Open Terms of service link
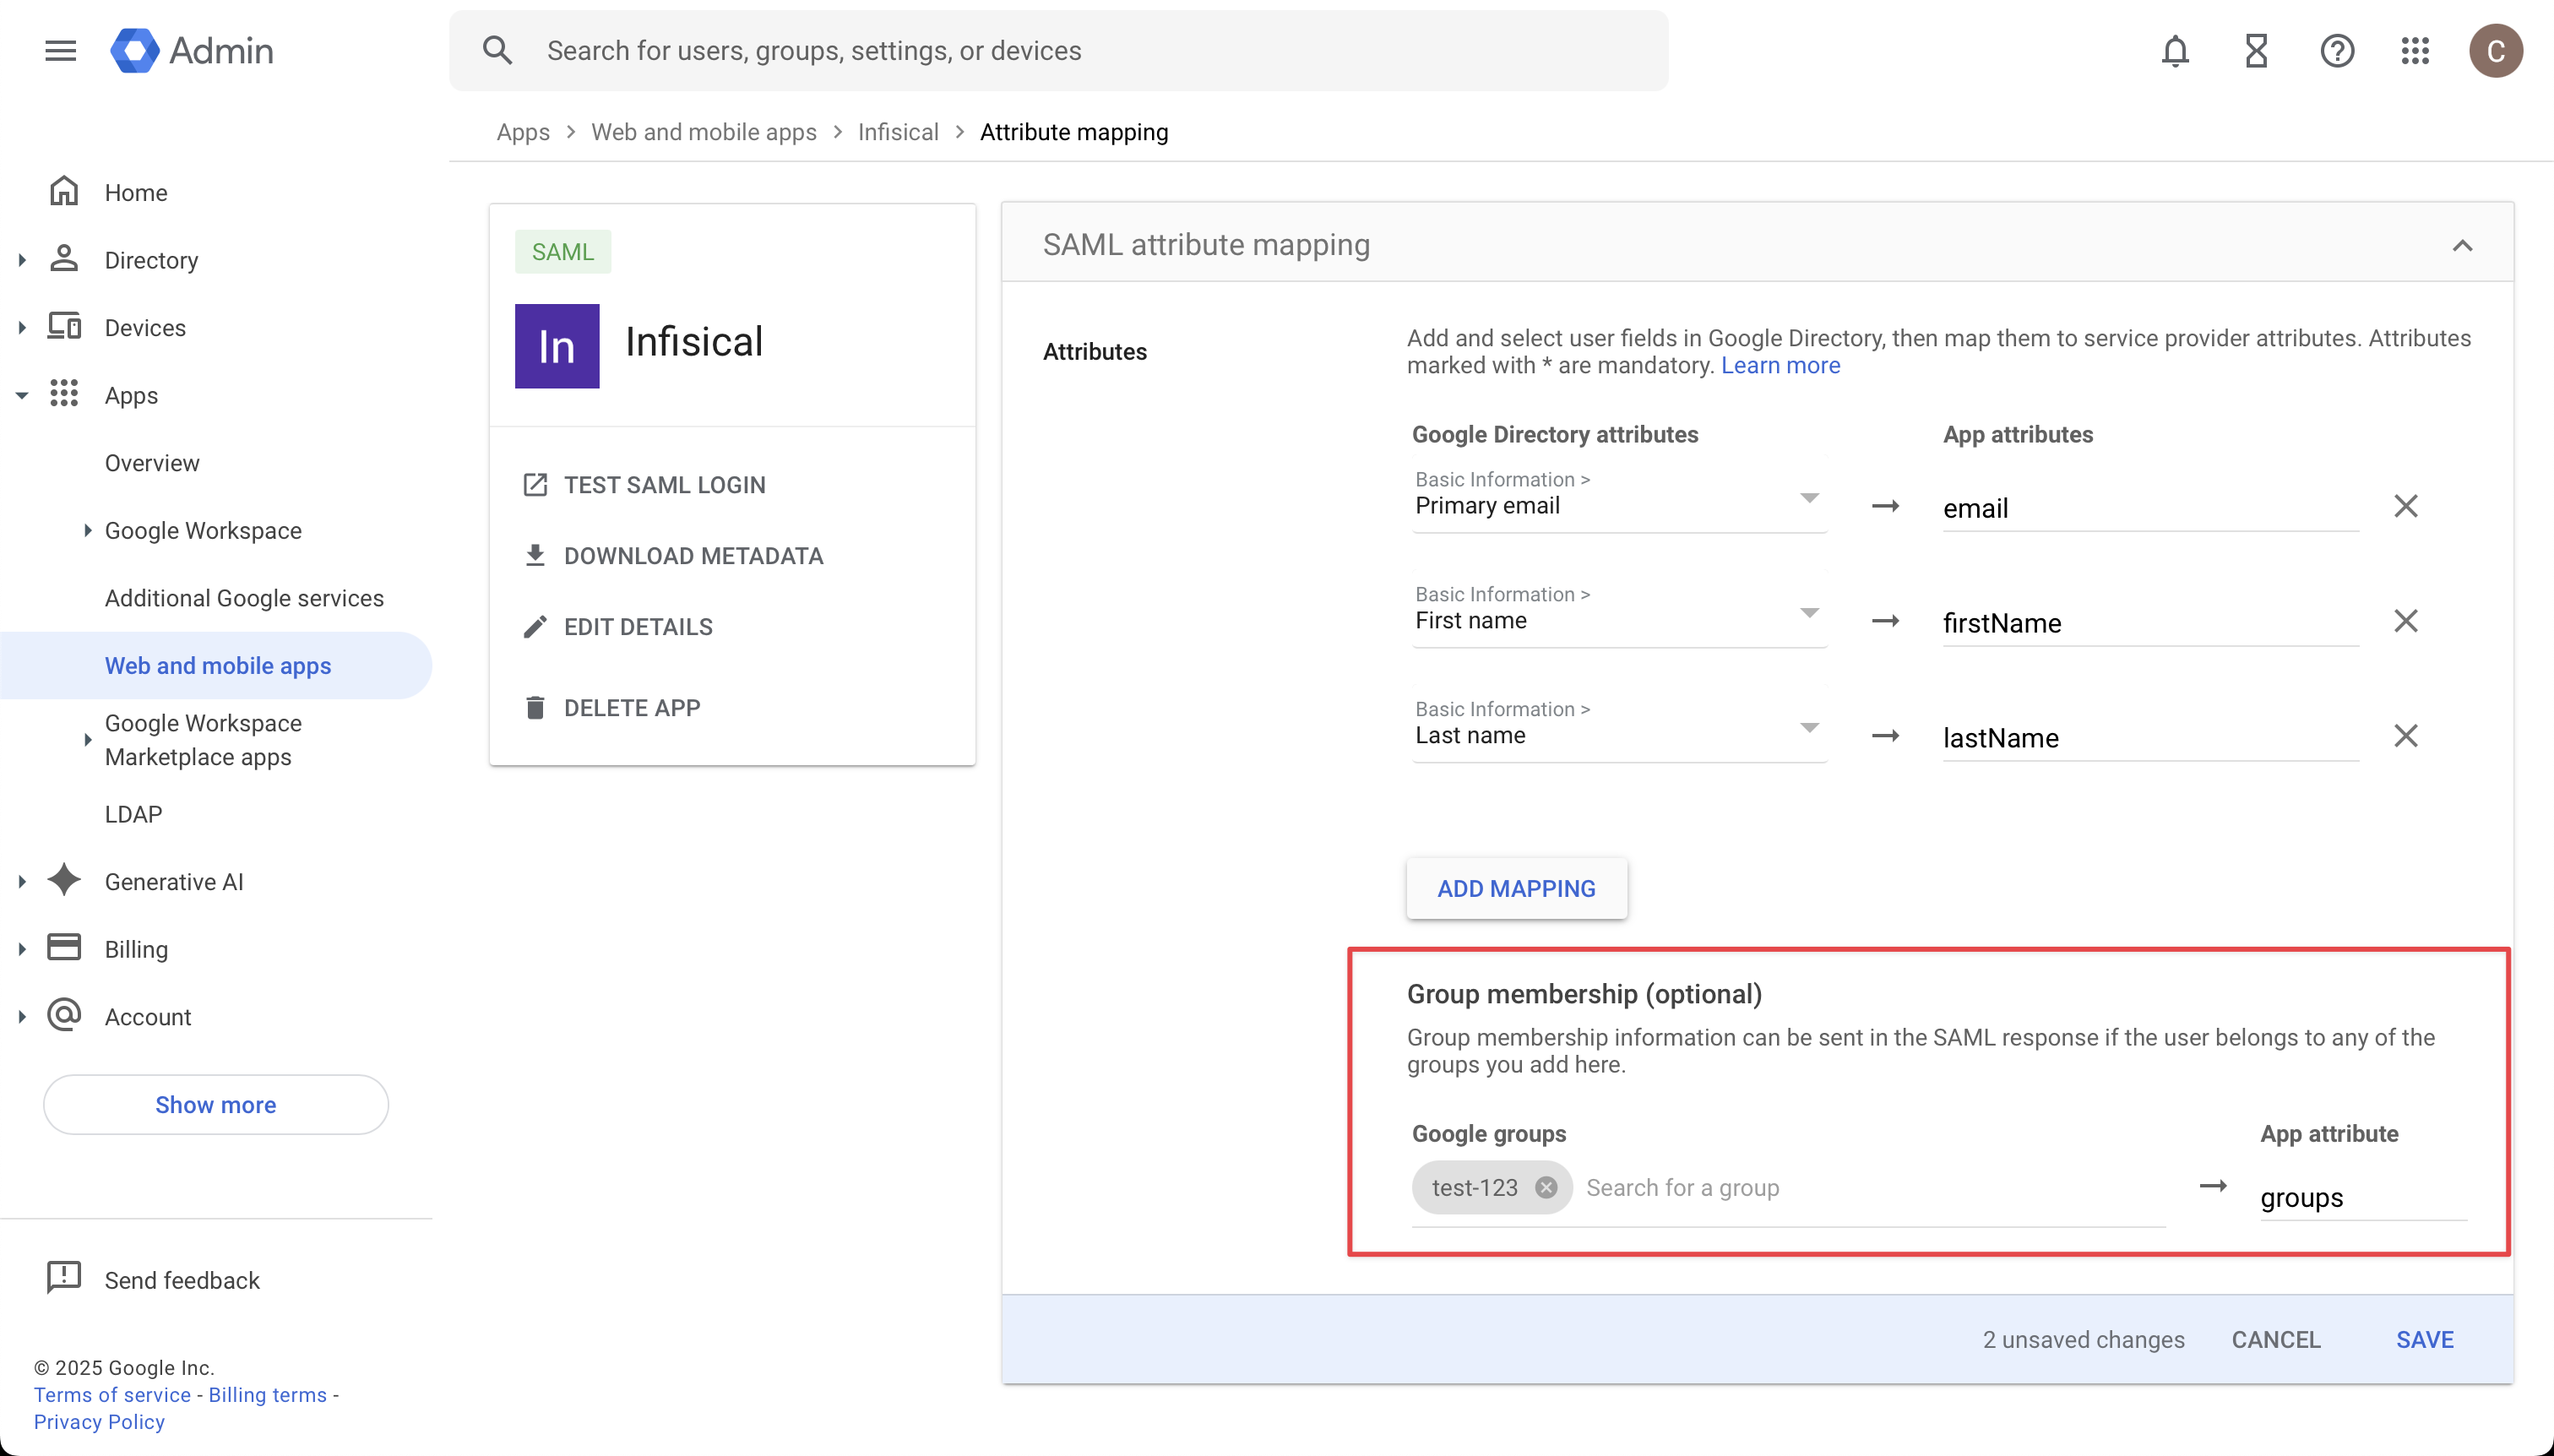The width and height of the screenshot is (2554, 1456). [x=112, y=1394]
